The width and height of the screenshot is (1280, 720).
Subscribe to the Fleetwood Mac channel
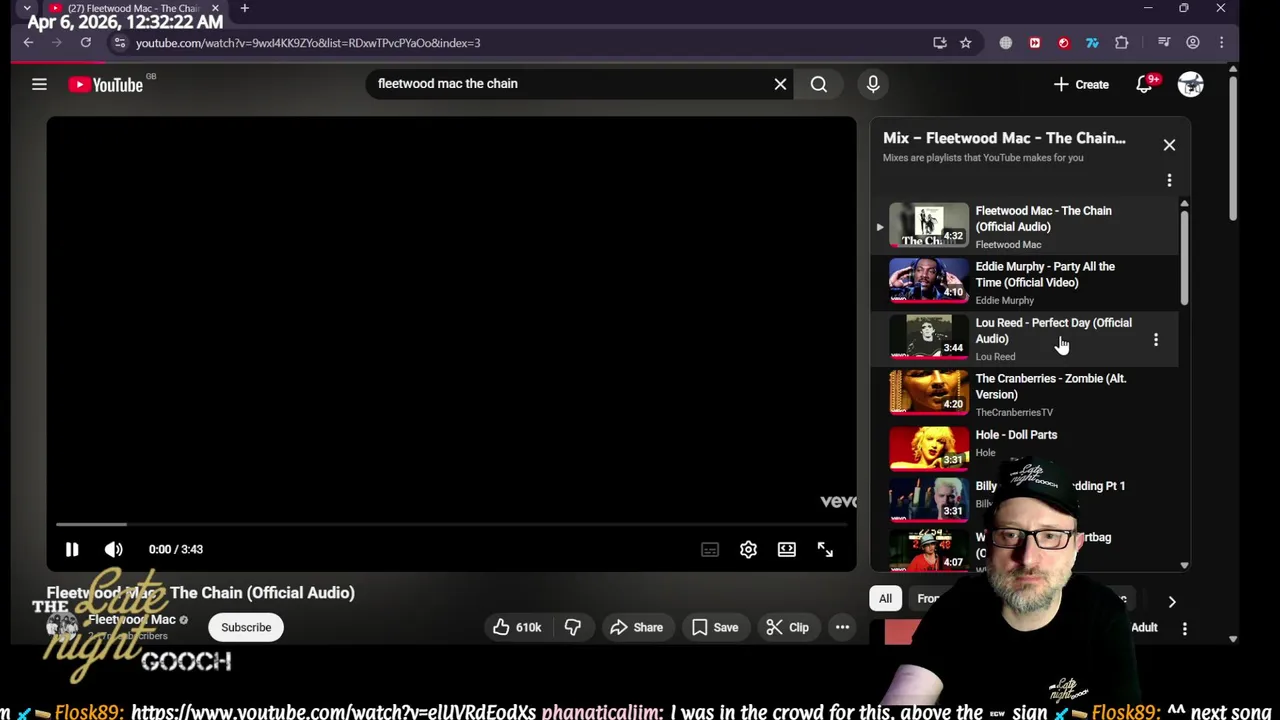coord(246,627)
